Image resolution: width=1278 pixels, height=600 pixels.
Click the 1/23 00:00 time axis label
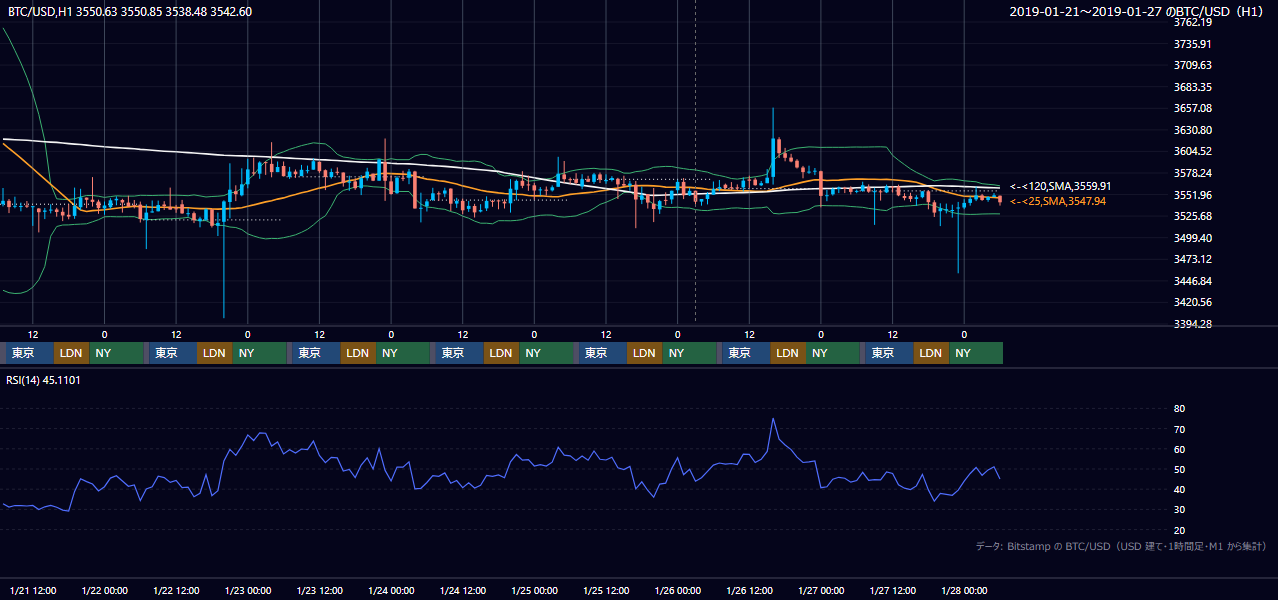coord(248,590)
